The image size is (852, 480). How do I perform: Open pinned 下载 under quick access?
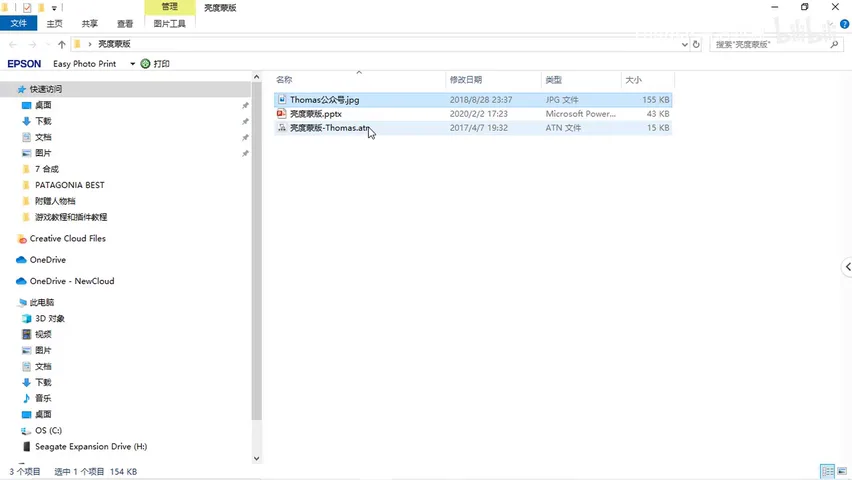[x=43, y=121]
